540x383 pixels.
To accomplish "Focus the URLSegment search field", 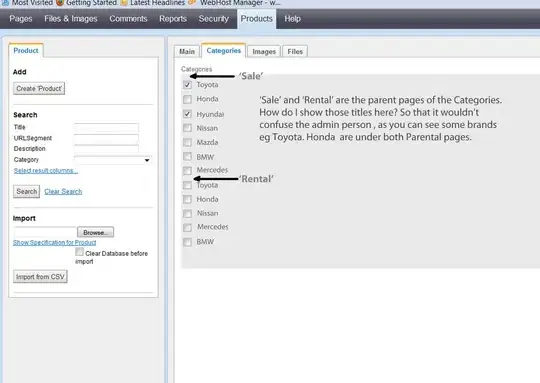I will tap(106, 138).
